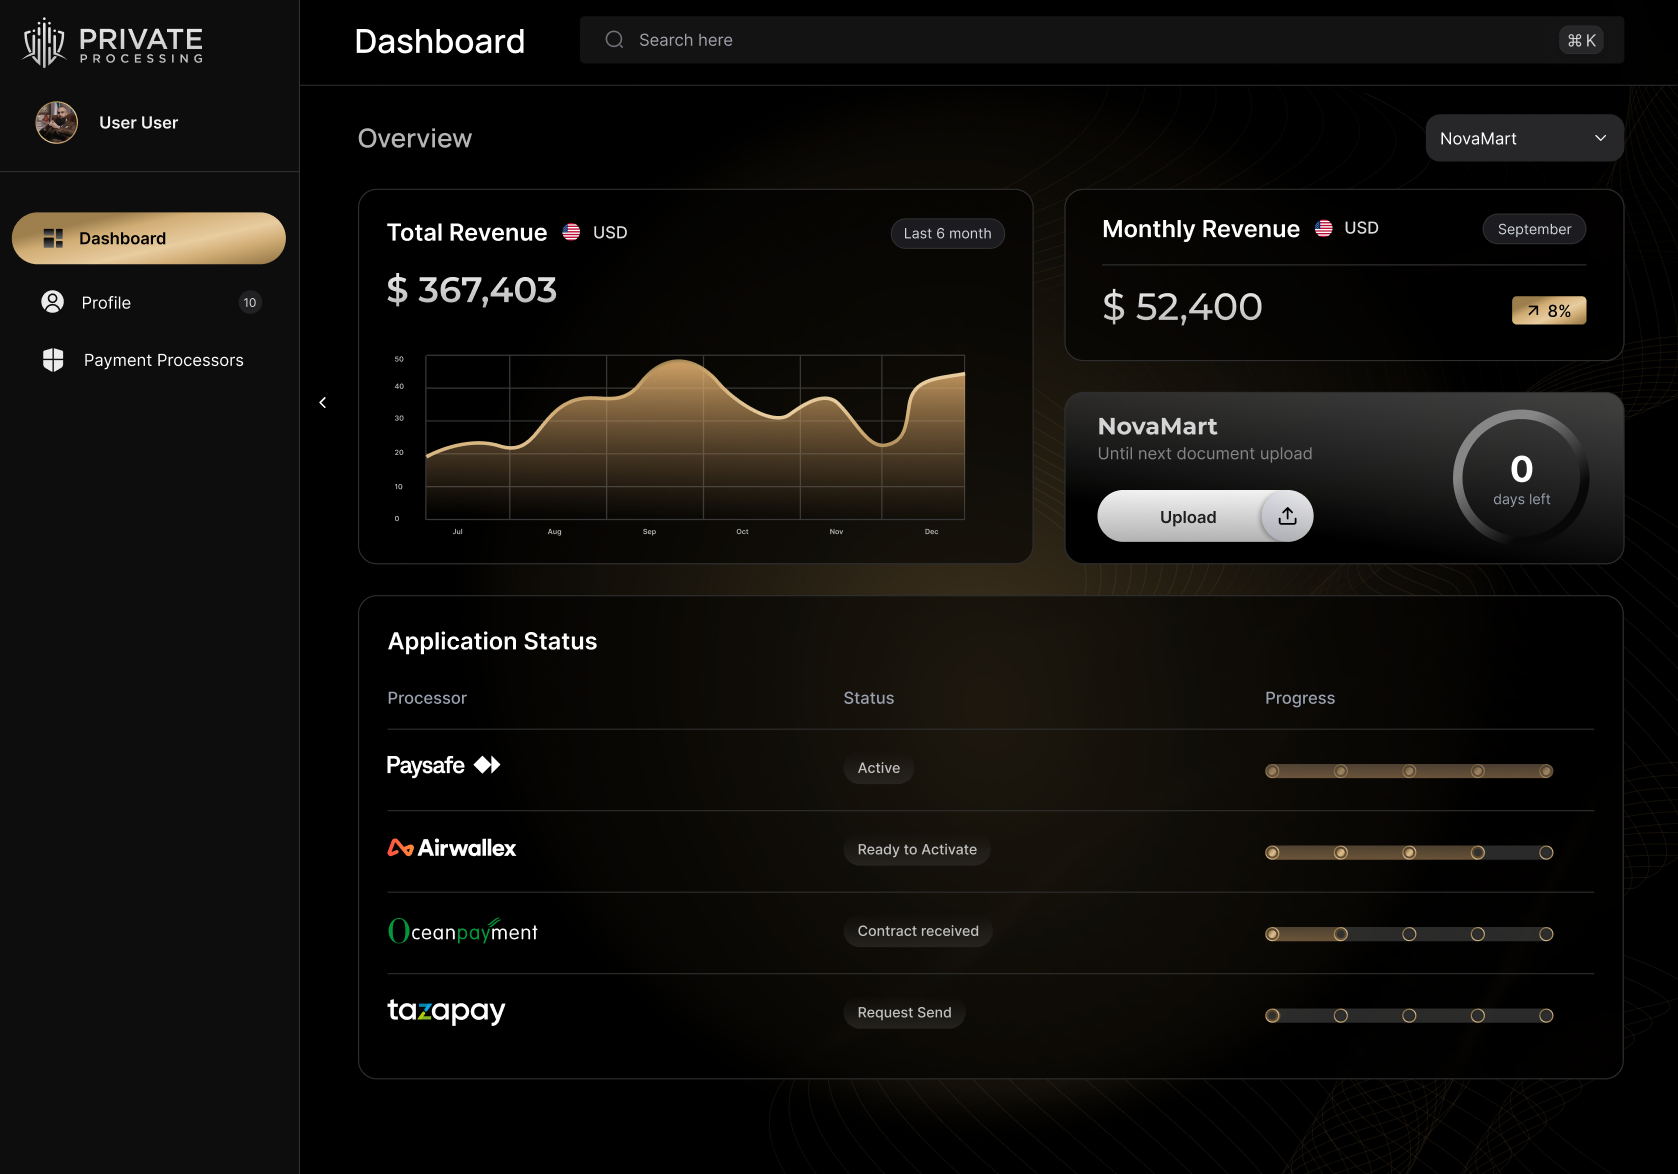This screenshot has height=1174, width=1678.
Task: Open the user profile avatar
Action: click(x=57, y=123)
